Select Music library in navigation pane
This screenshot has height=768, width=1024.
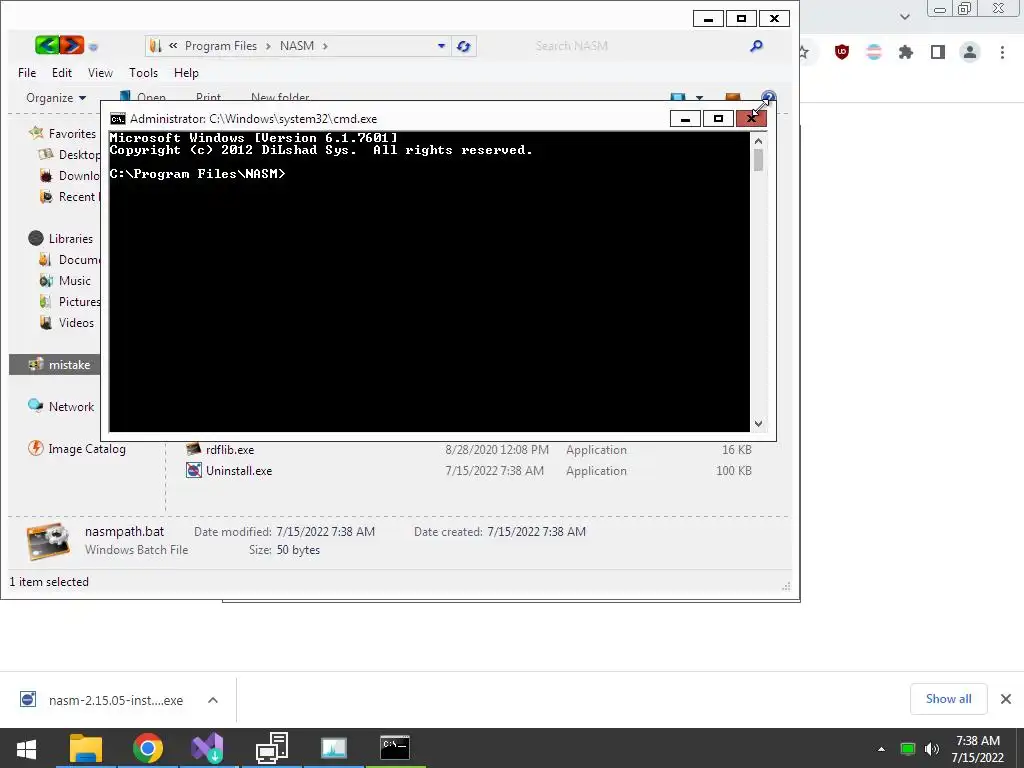tap(74, 280)
